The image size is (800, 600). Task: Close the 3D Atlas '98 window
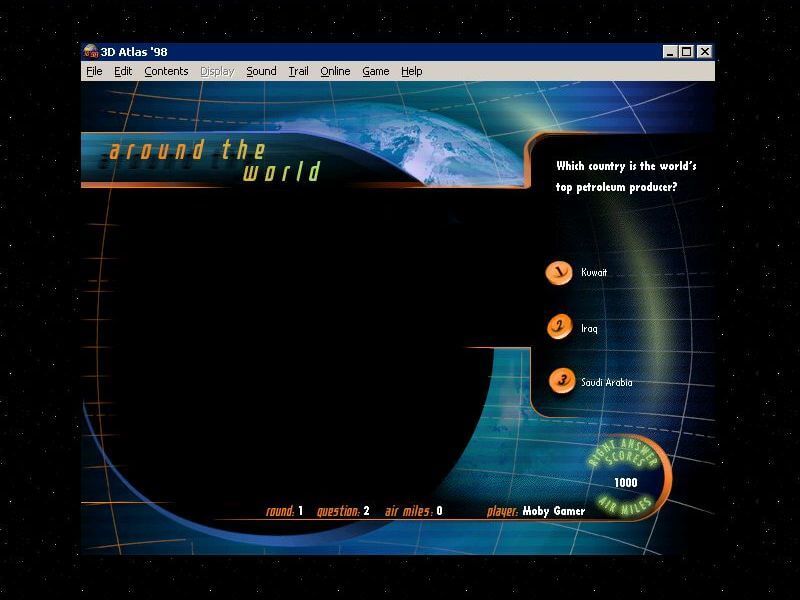coord(705,52)
